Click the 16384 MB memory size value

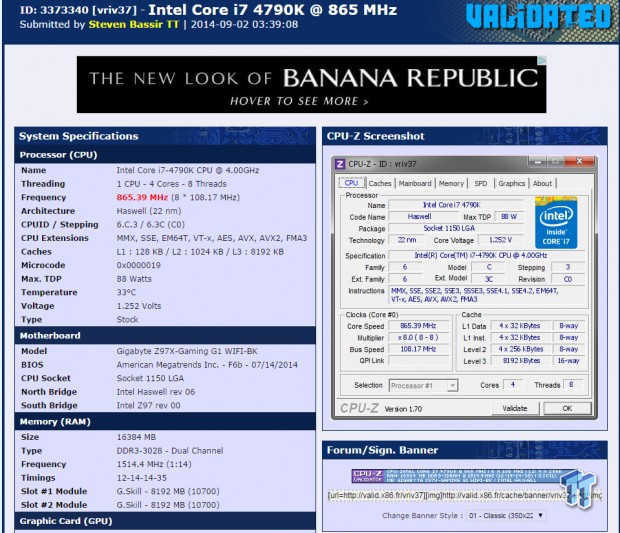click(136, 437)
